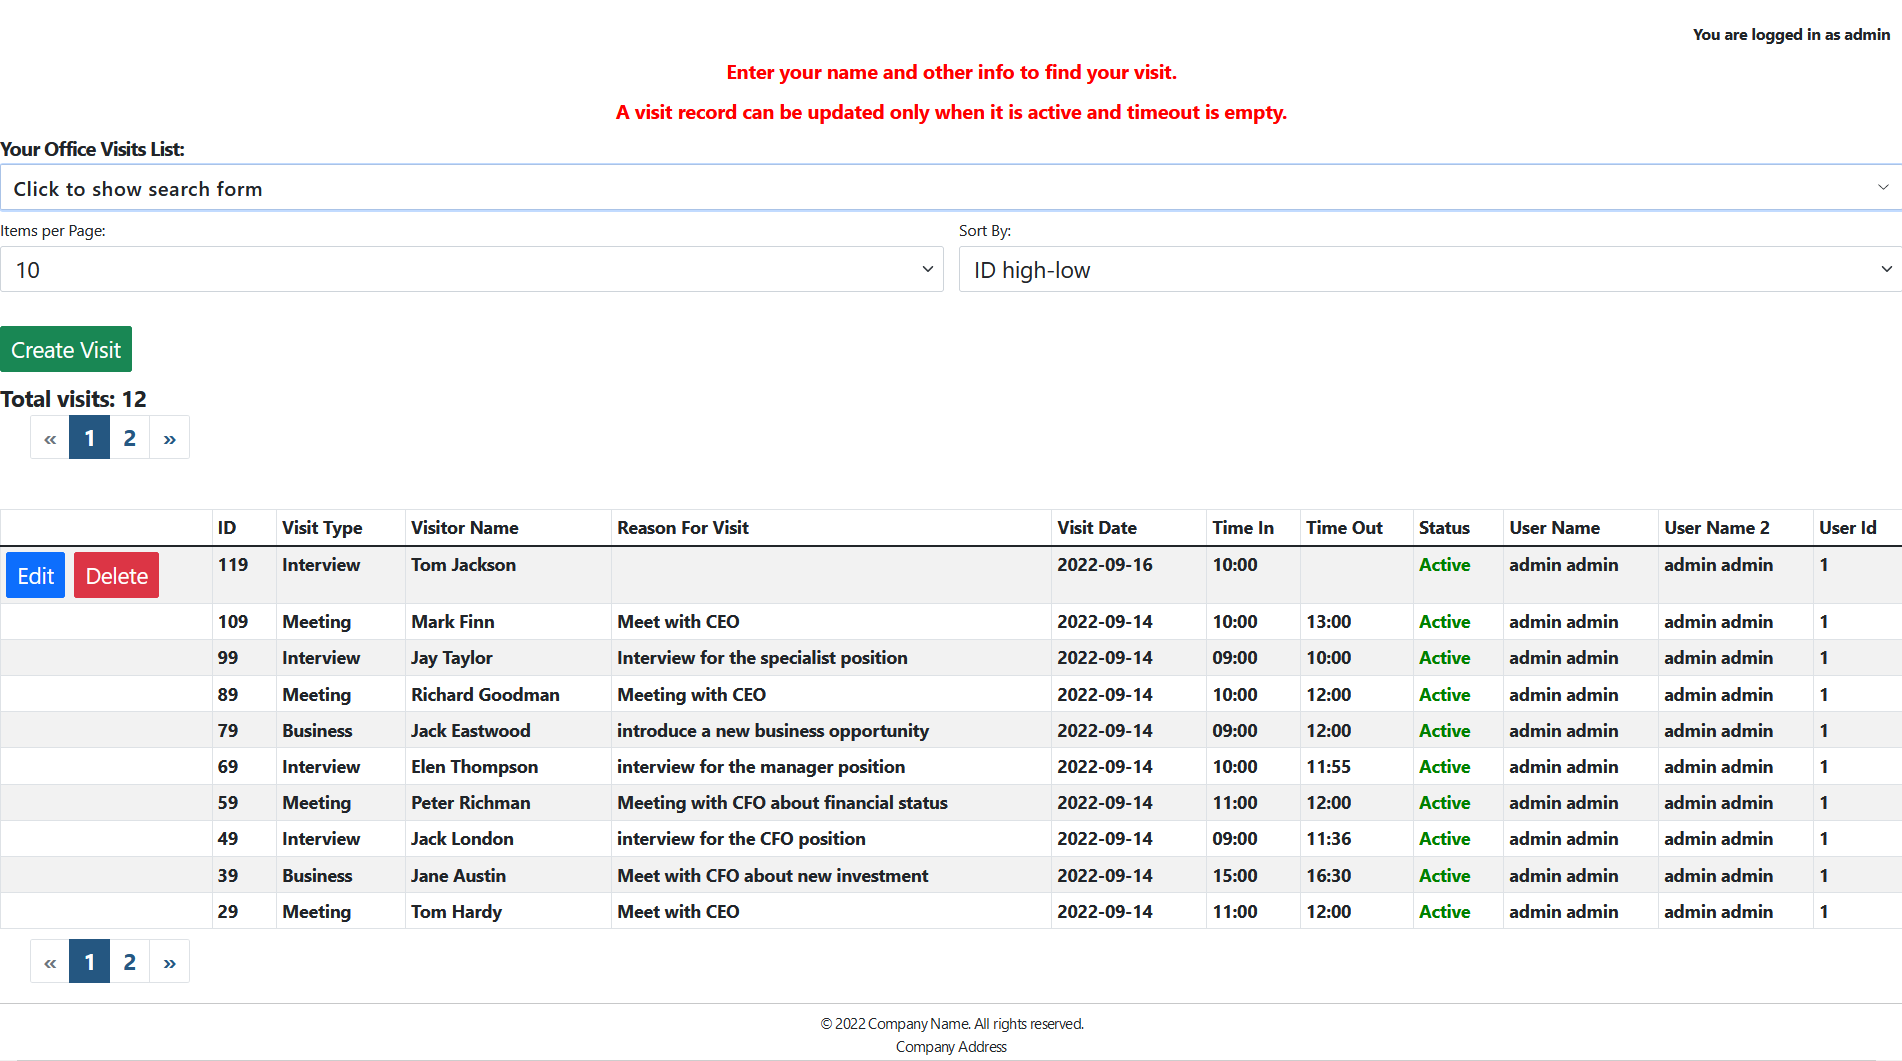Click 'You are logged in as admin' text

click(1791, 35)
